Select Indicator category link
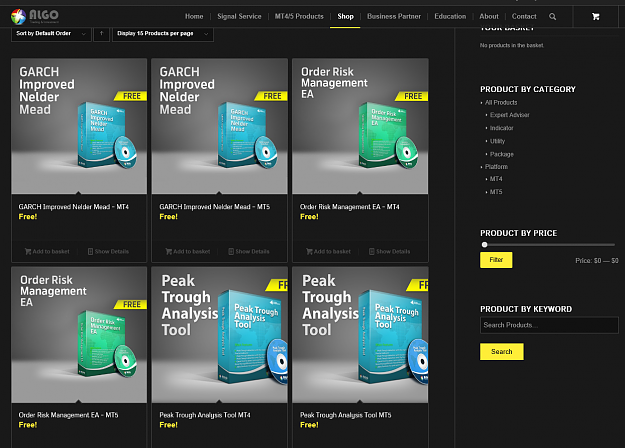Screen dimensions: 625x448 (501, 128)
